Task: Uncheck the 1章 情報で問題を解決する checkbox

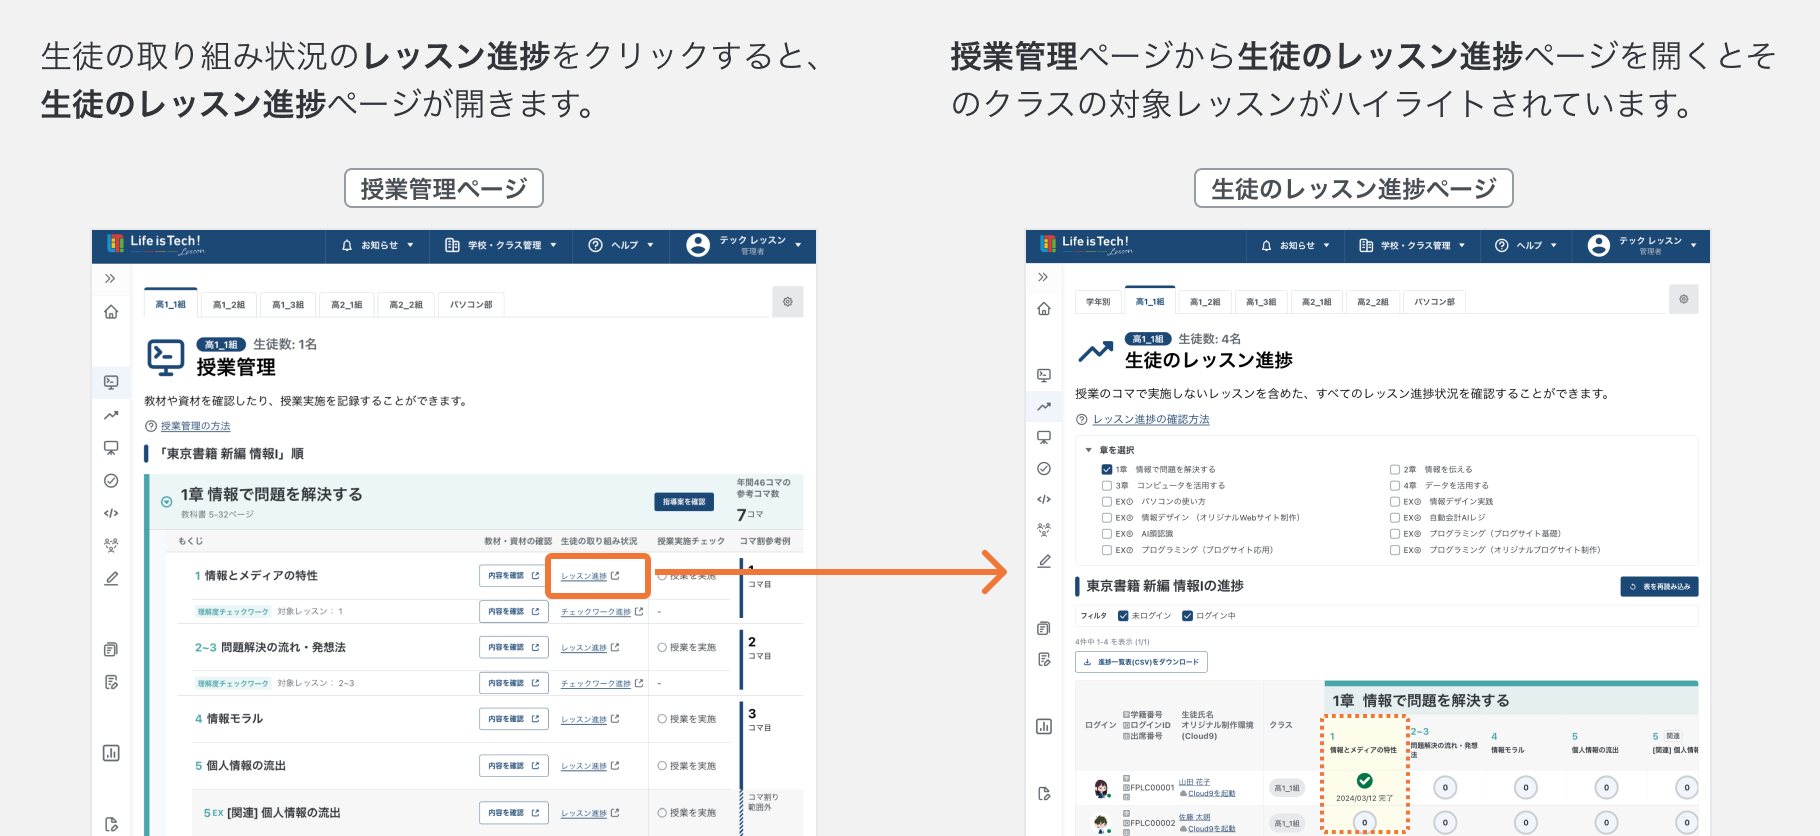Action: (1107, 469)
